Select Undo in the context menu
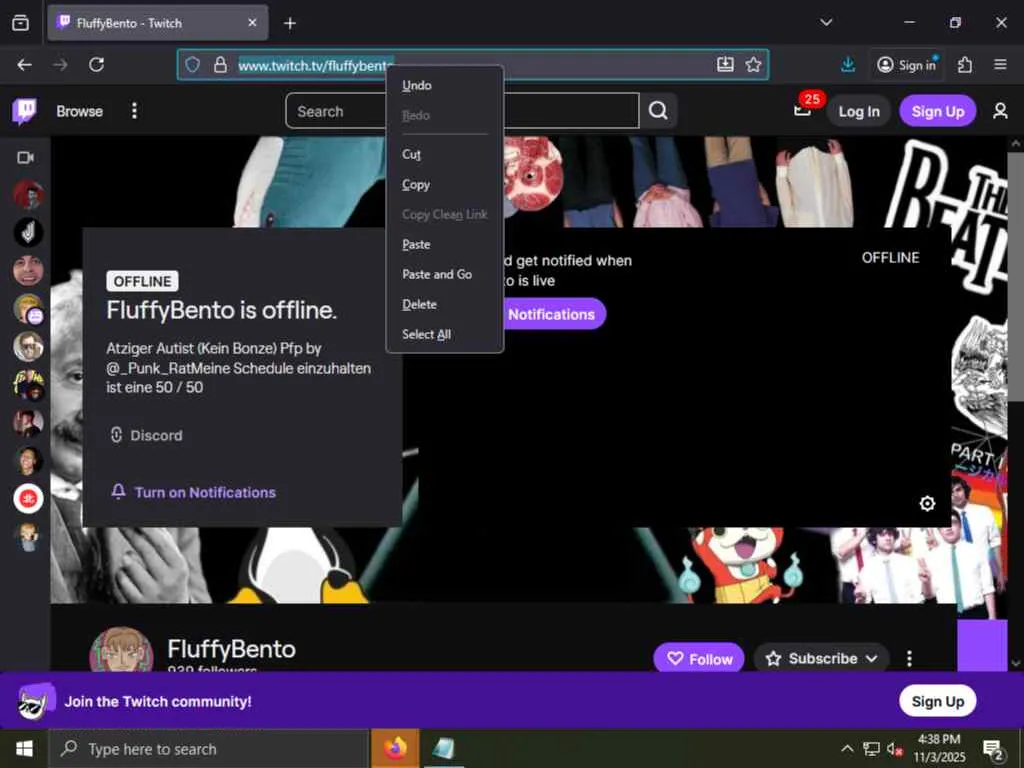This screenshot has height=768, width=1024. 445,86
